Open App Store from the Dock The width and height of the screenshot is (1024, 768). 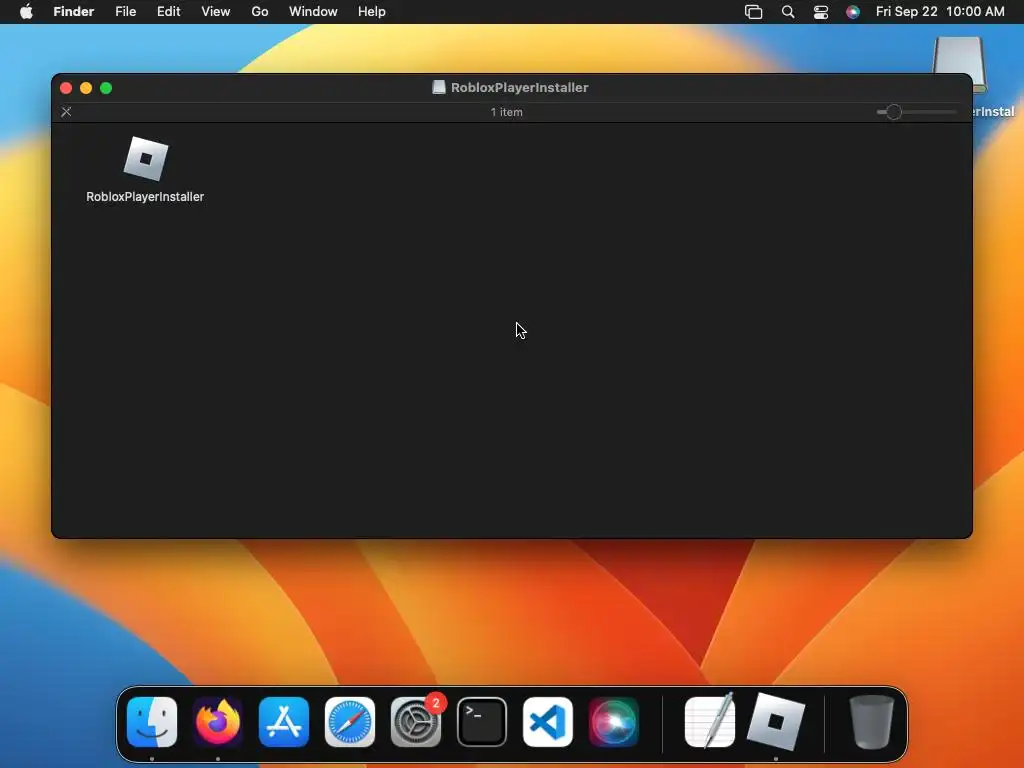tap(284, 722)
